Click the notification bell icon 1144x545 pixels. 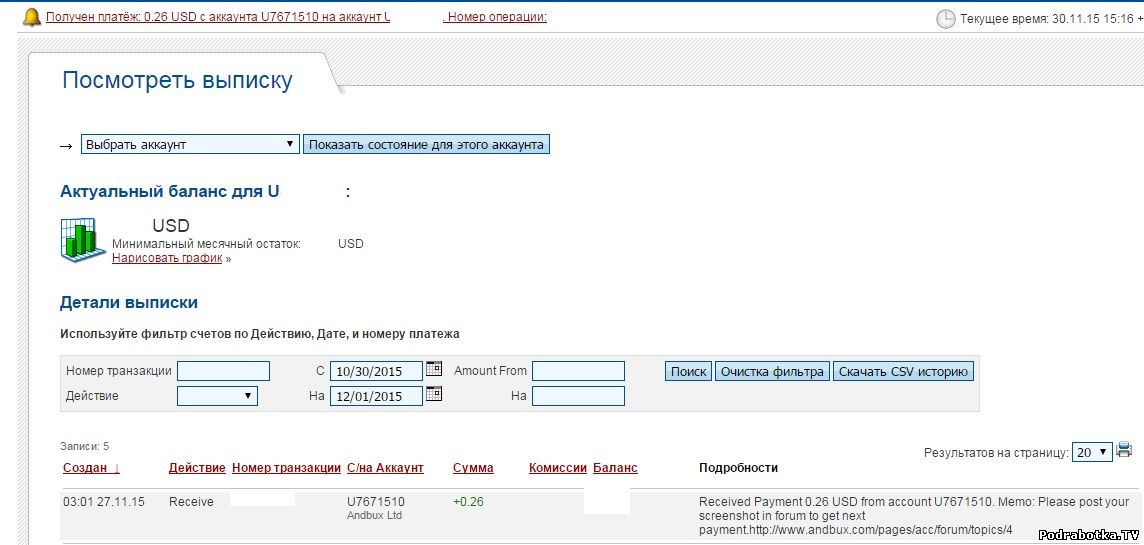tap(32, 17)
